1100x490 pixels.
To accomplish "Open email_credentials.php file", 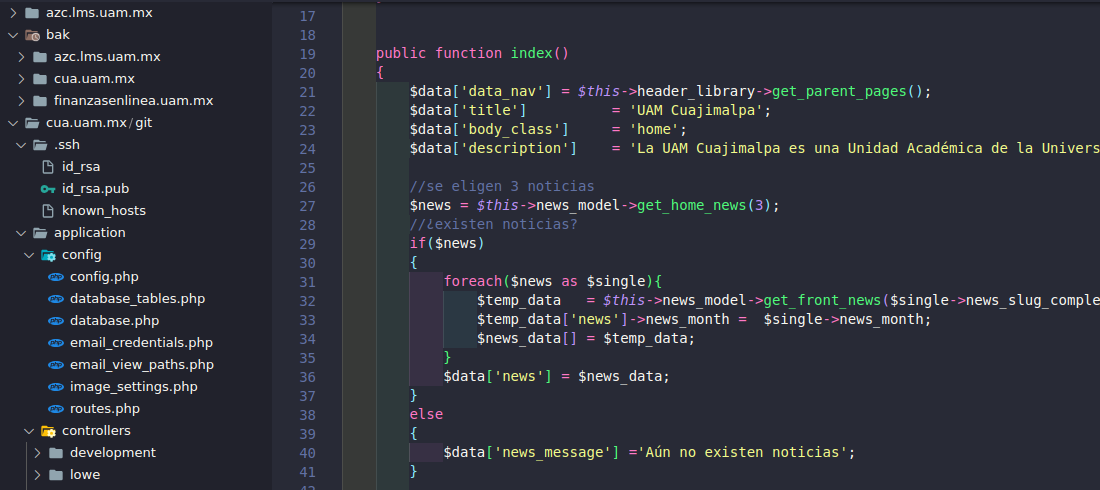I will tap(141, 343).
